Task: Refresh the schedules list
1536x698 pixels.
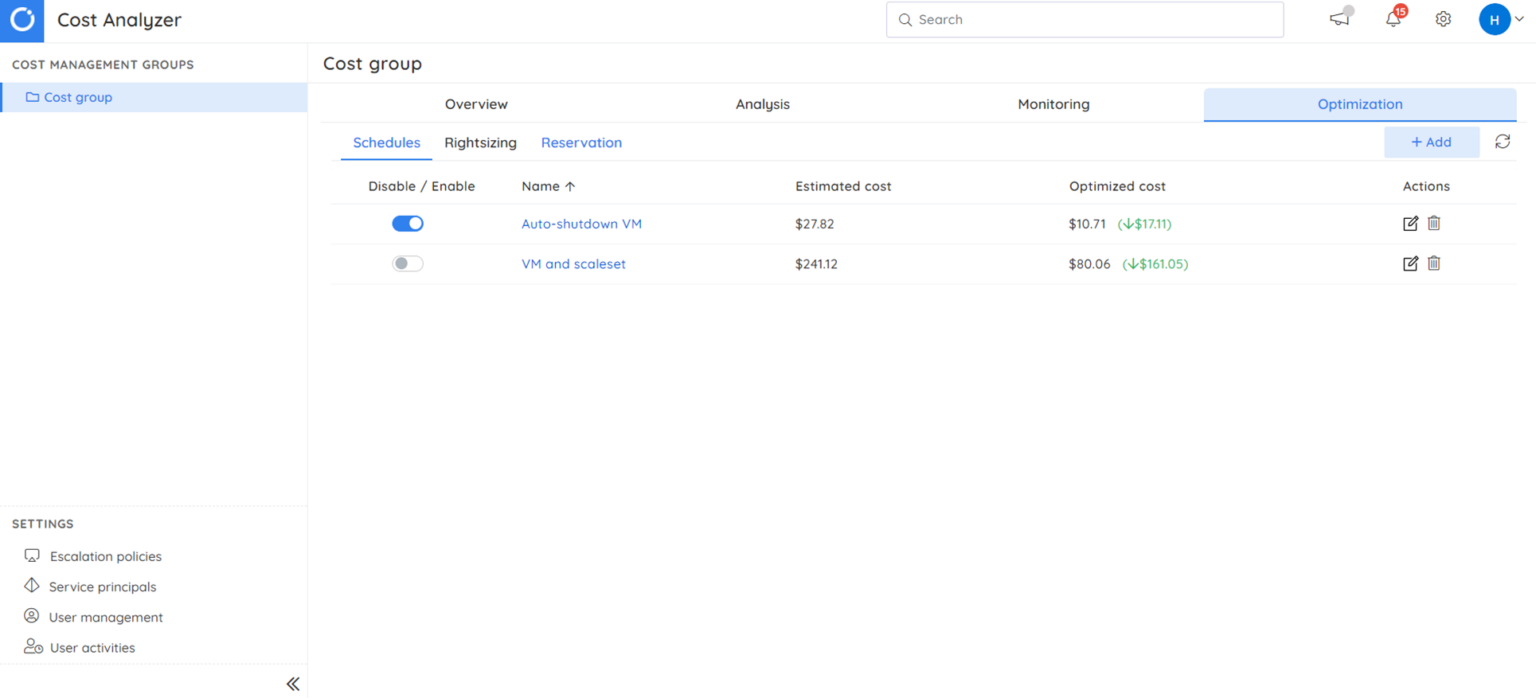Action: pos(1502,142)
